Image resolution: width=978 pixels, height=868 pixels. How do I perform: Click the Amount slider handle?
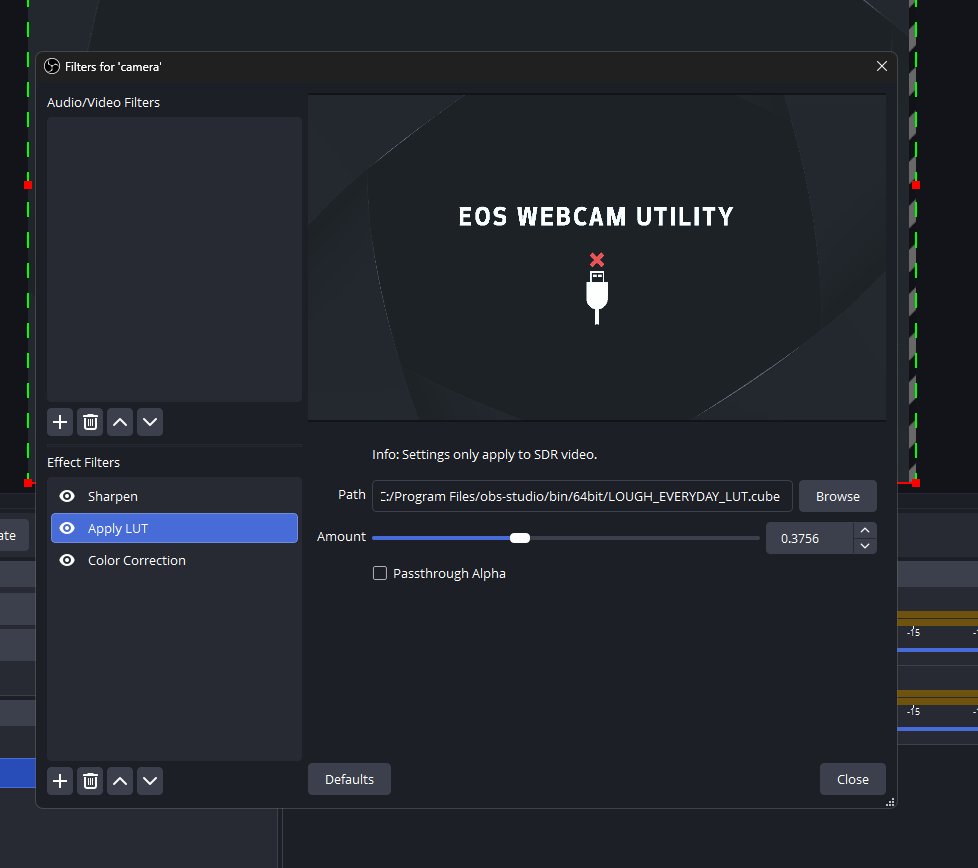[520, 538]
